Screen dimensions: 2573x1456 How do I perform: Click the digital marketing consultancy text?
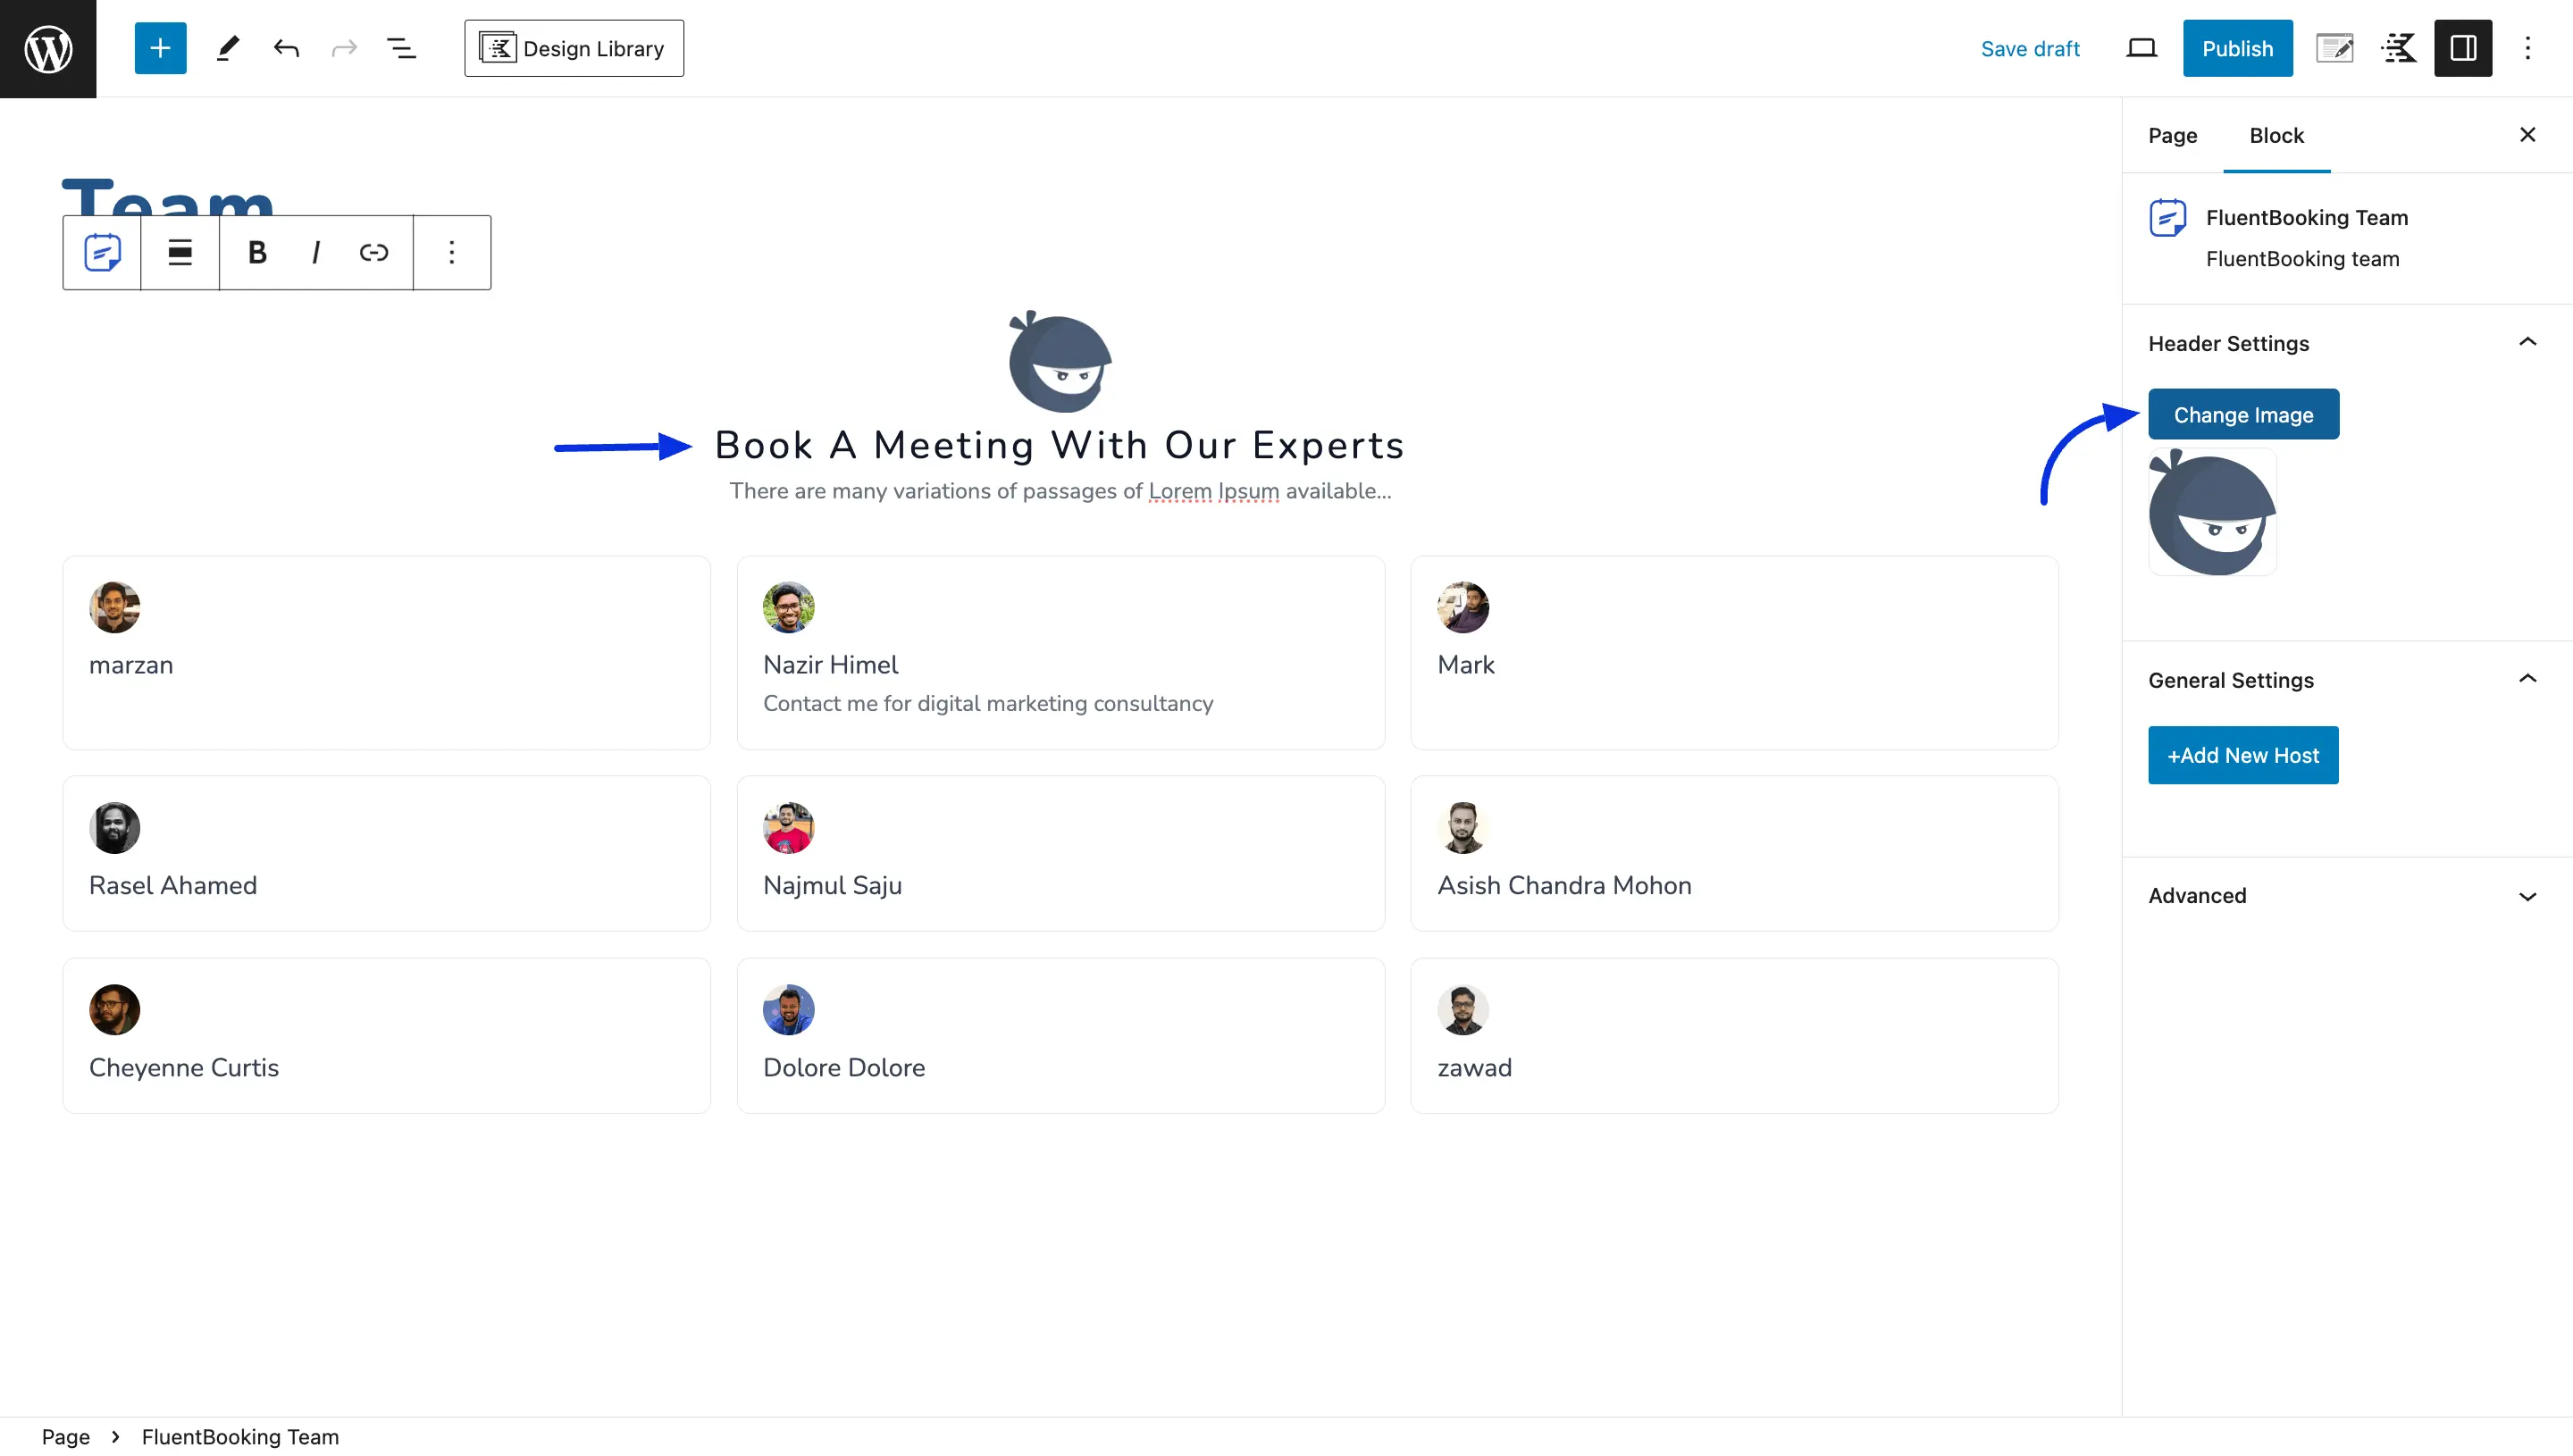click(988, 703)
